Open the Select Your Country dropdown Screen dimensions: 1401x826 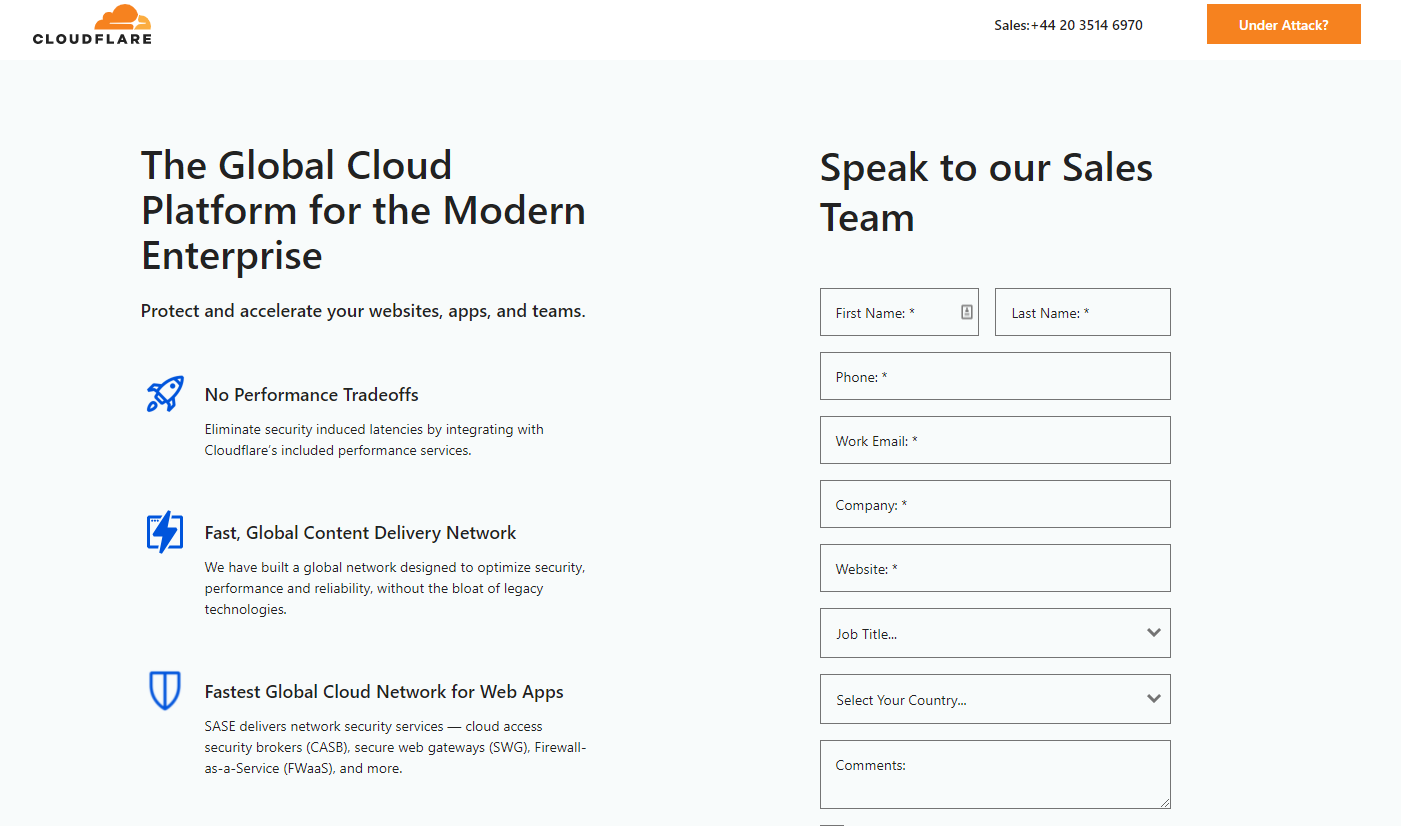pos(995,699)
